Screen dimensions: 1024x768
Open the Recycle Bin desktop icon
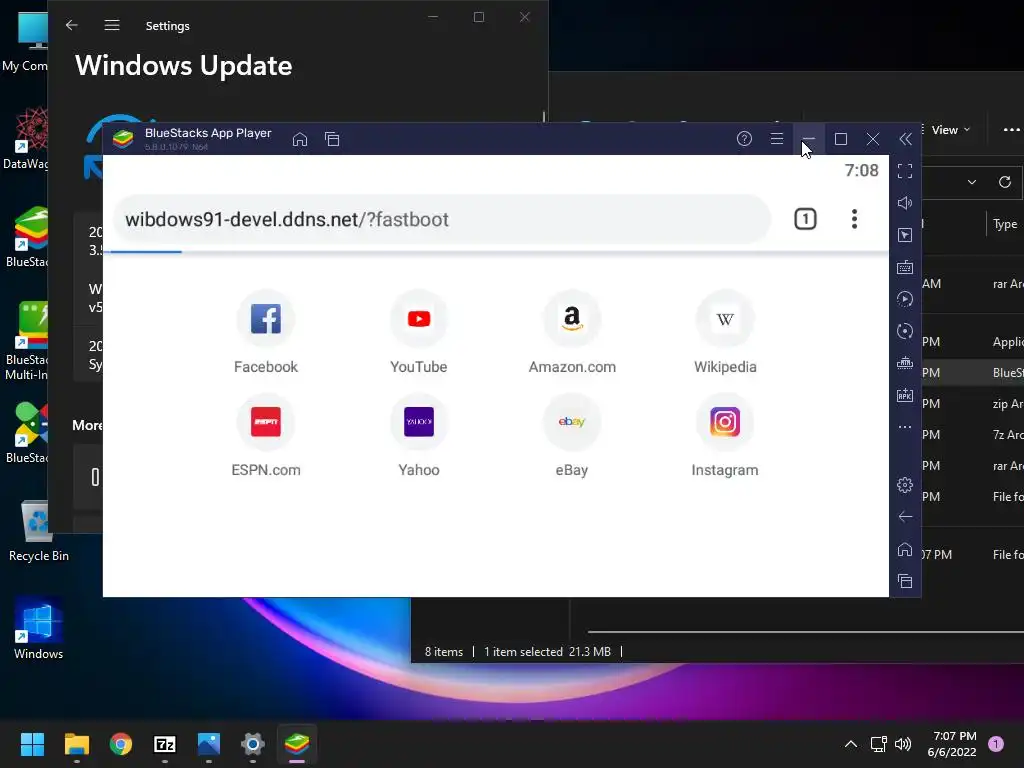[x=39, y=531]
